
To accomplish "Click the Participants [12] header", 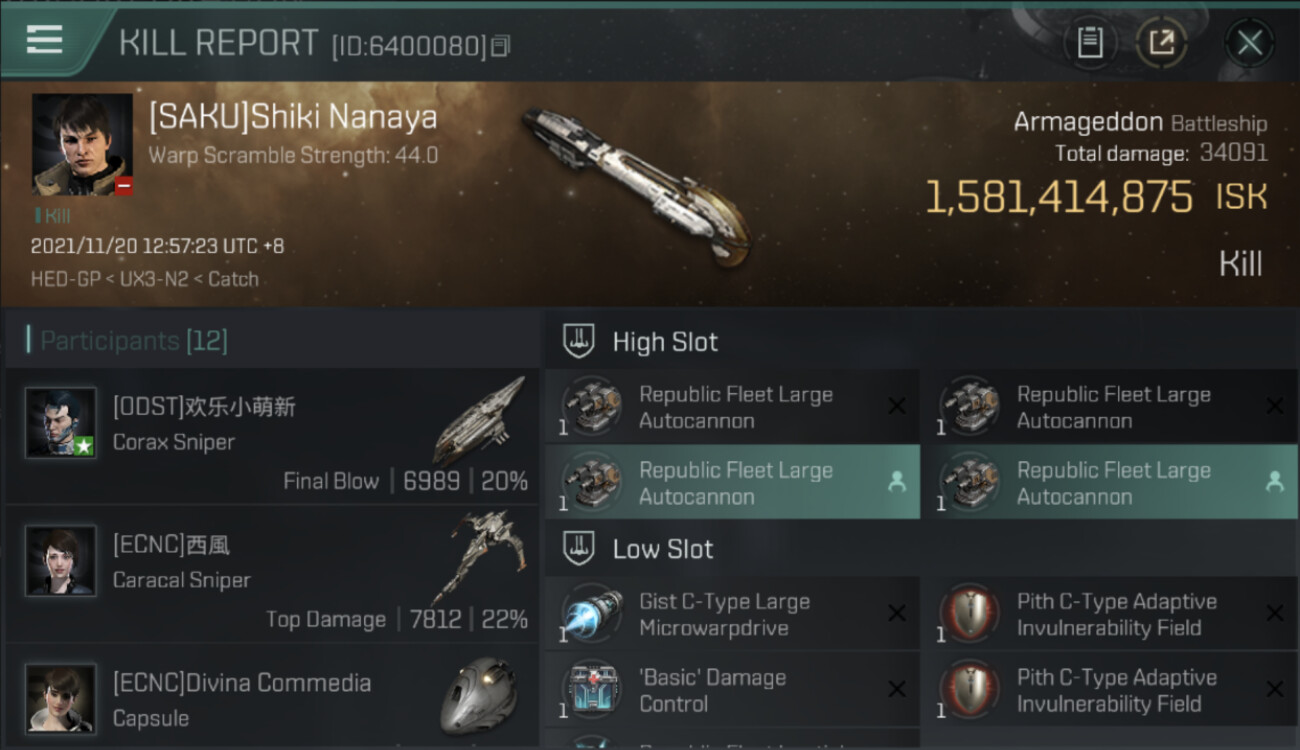I will click(x=134, y=341).
